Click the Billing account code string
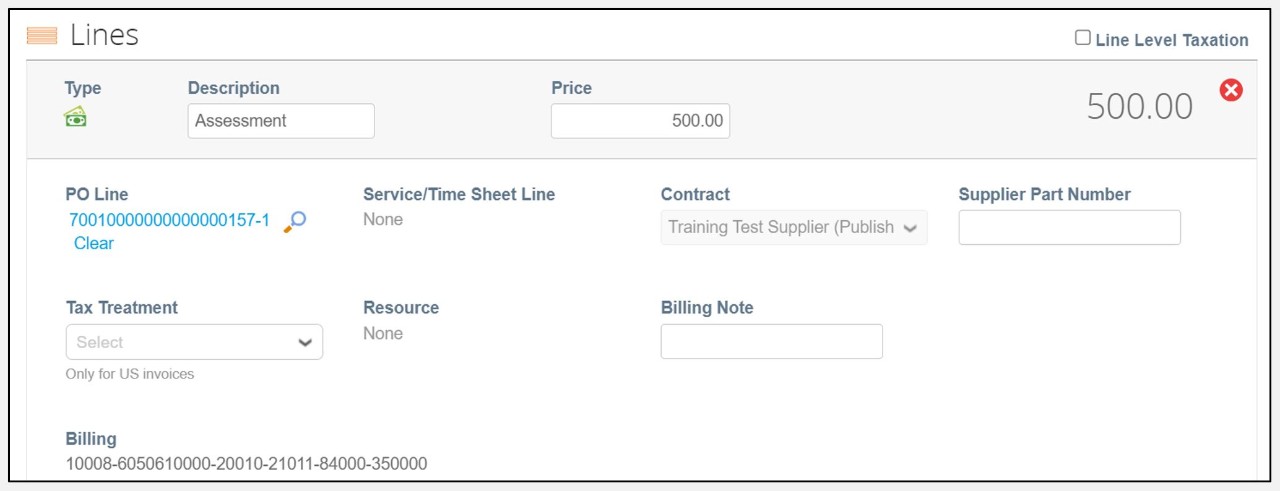The height and width of the screenshot is (491, 1280). coord(246,464)
